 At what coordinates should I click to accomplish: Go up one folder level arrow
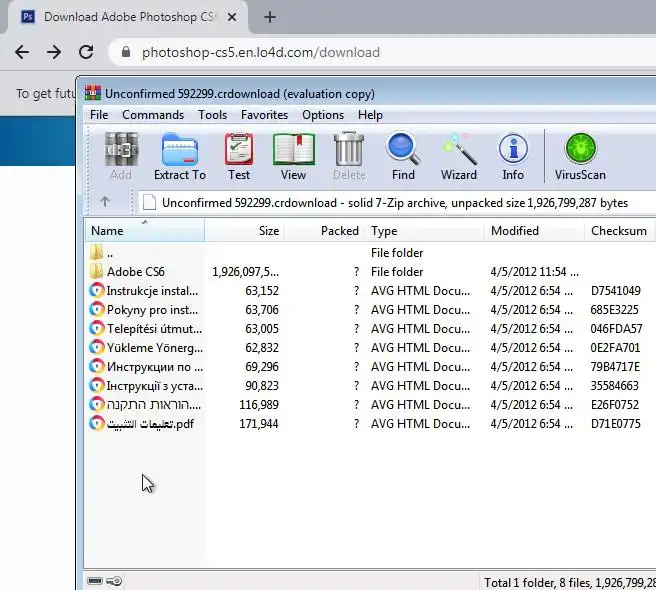tap(105, 202)
